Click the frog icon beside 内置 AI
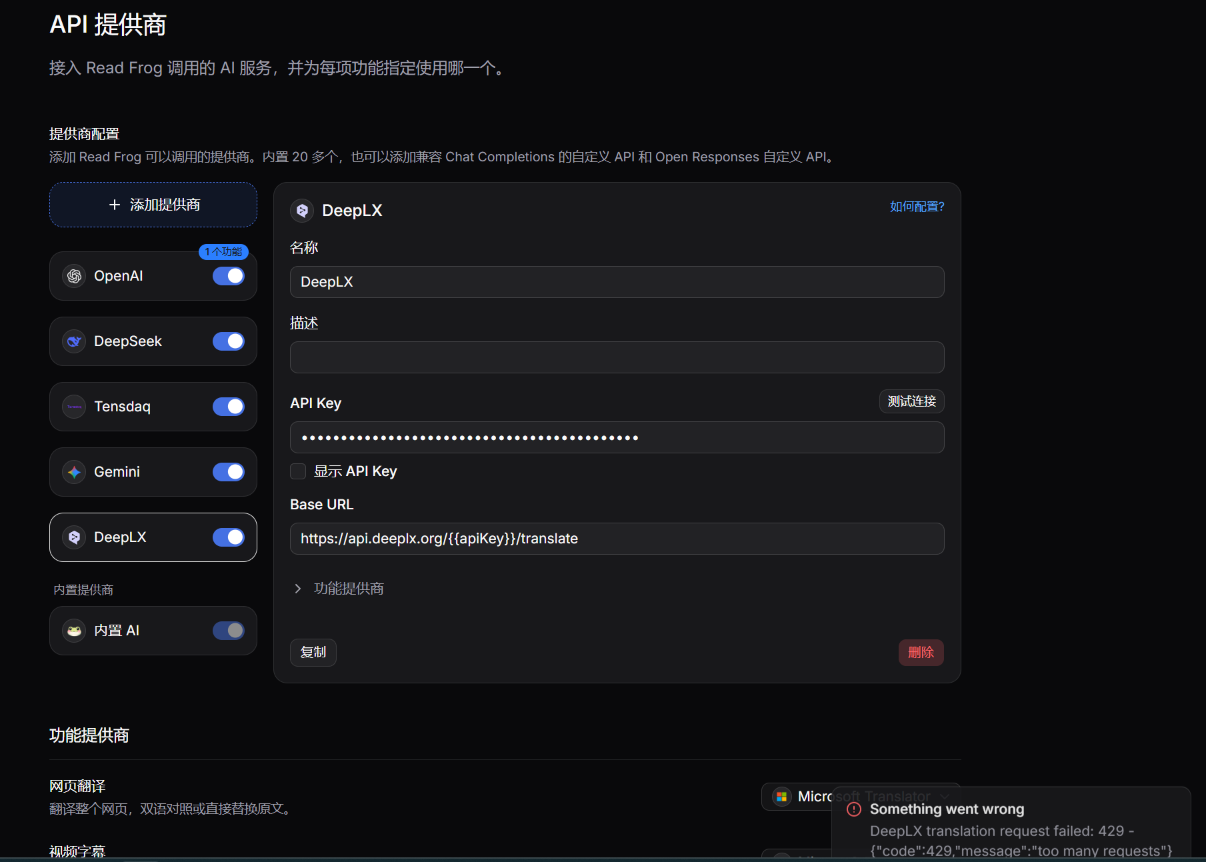 pos(74,631)
